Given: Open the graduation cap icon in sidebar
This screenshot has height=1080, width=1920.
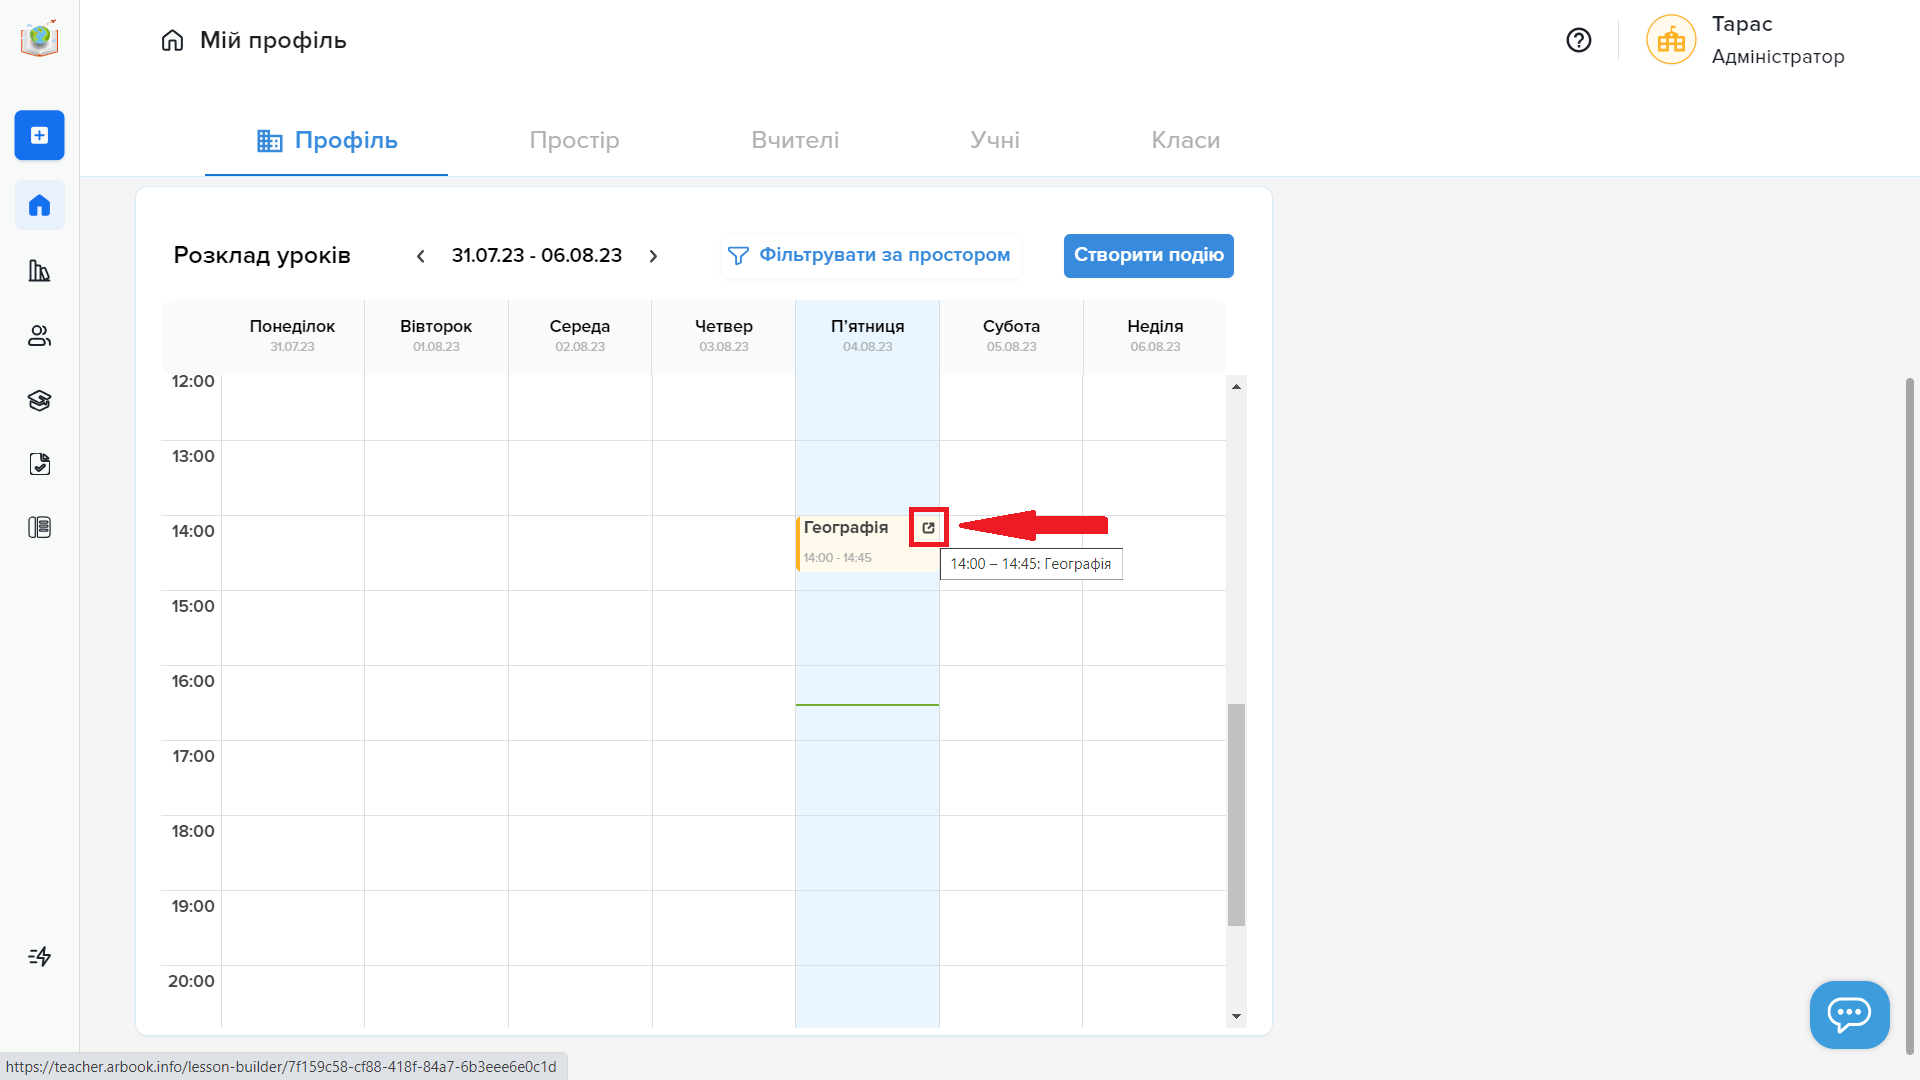Looking at the screenshot, I should click(39, 400).
